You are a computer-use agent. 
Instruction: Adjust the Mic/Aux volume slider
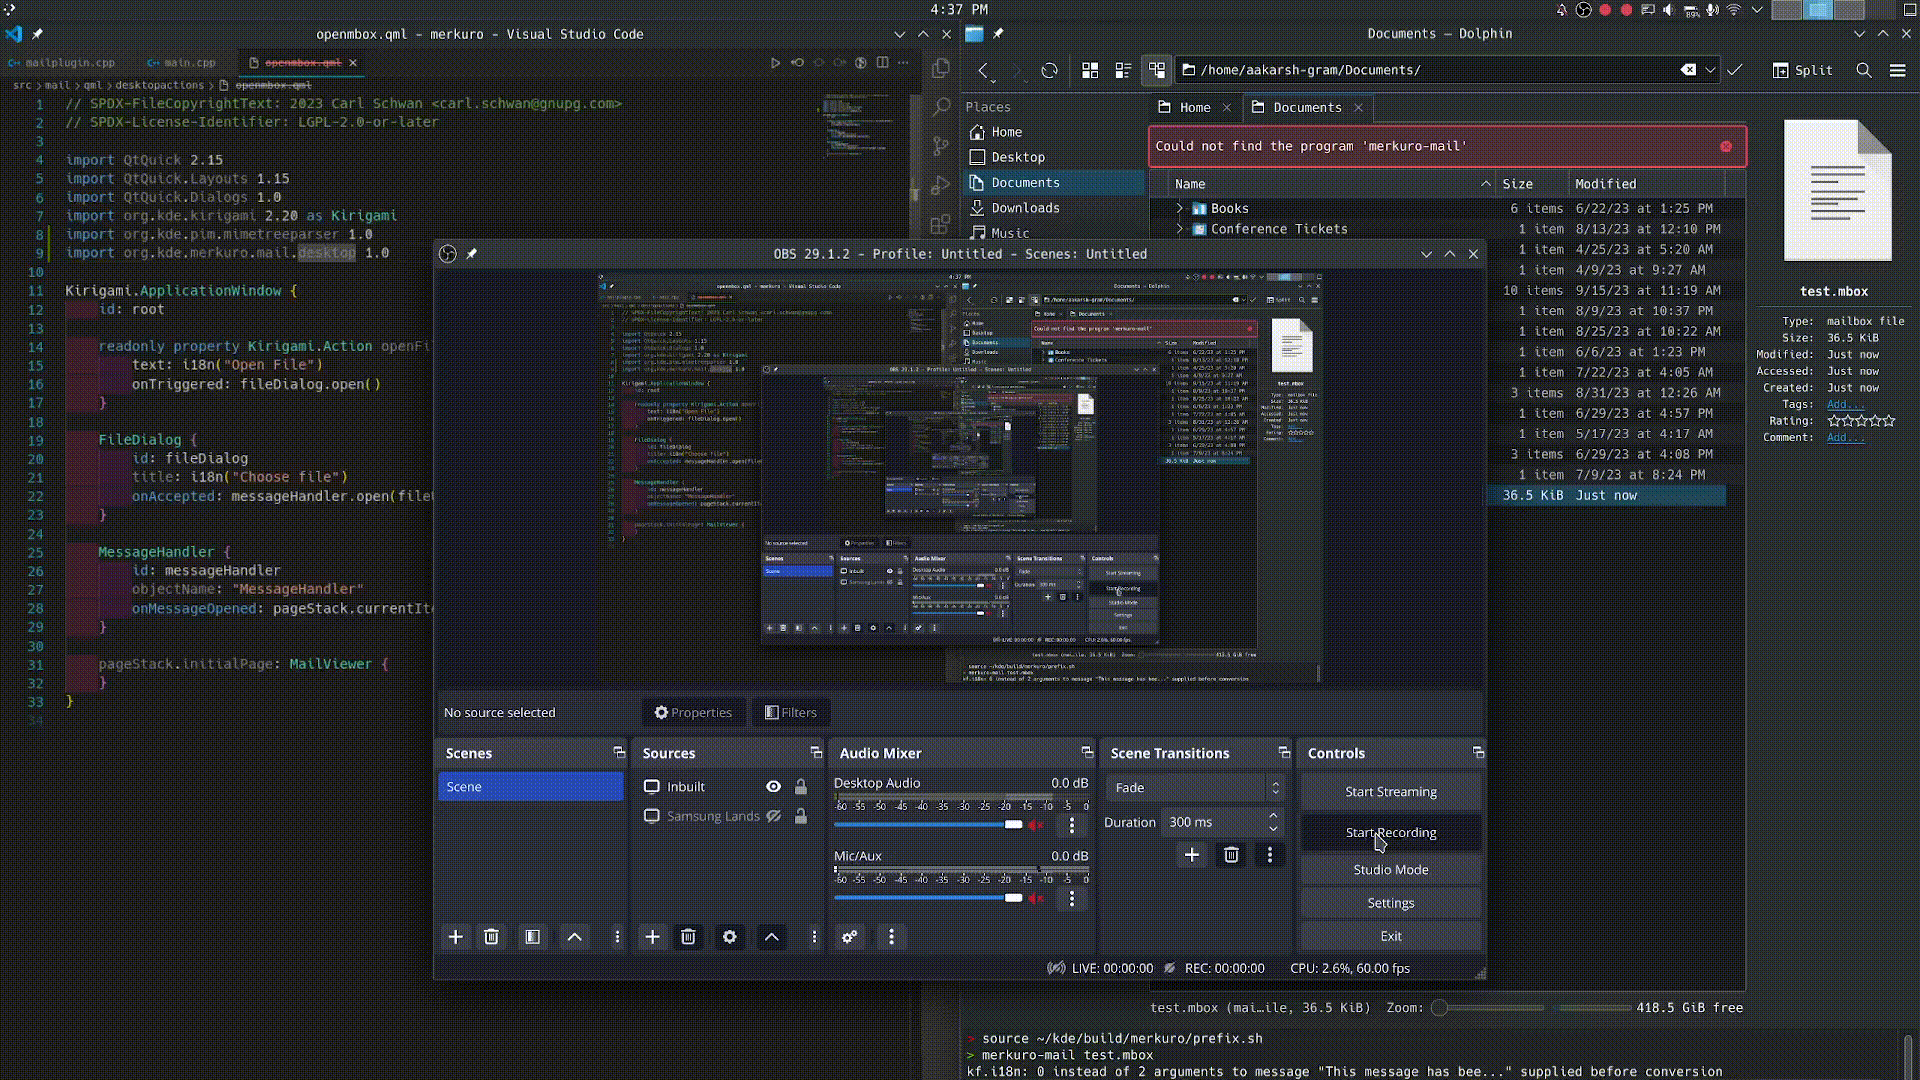[1013, 898]
